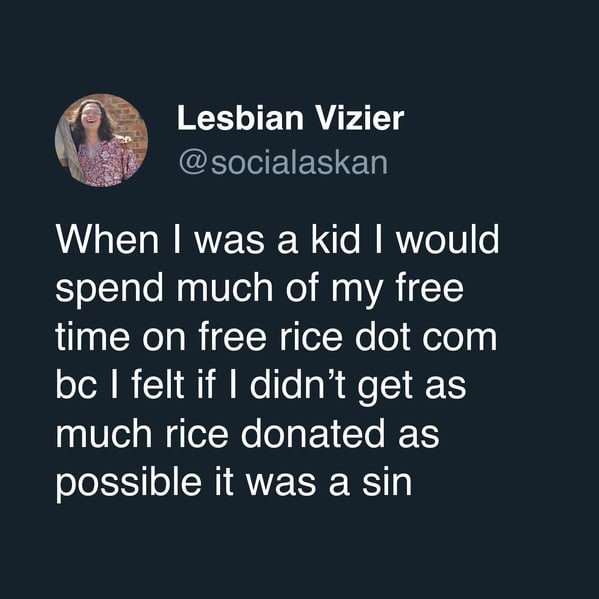Click the word 'sin' ending the tweet
The height and width of the screenshot is (599, 599).
point(387,481)
